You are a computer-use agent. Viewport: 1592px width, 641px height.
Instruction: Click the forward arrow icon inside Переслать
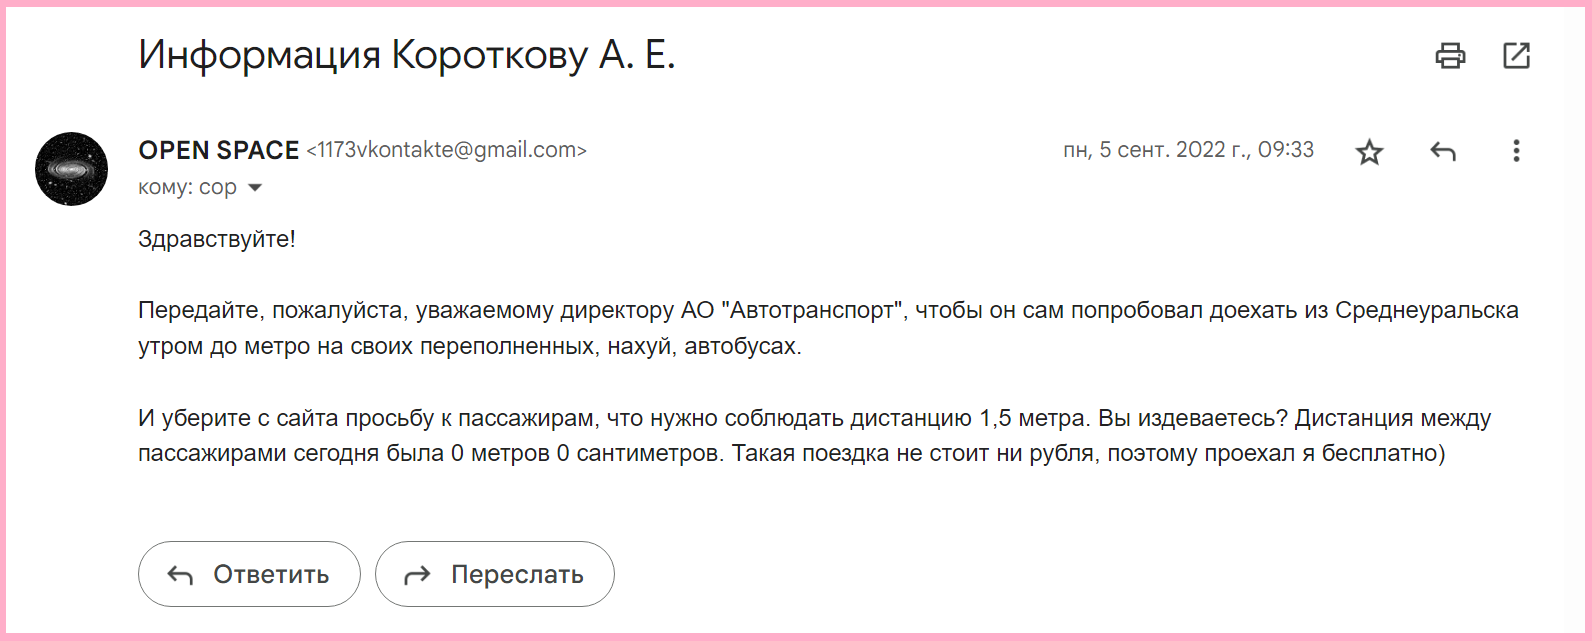(x=417, y=575)
